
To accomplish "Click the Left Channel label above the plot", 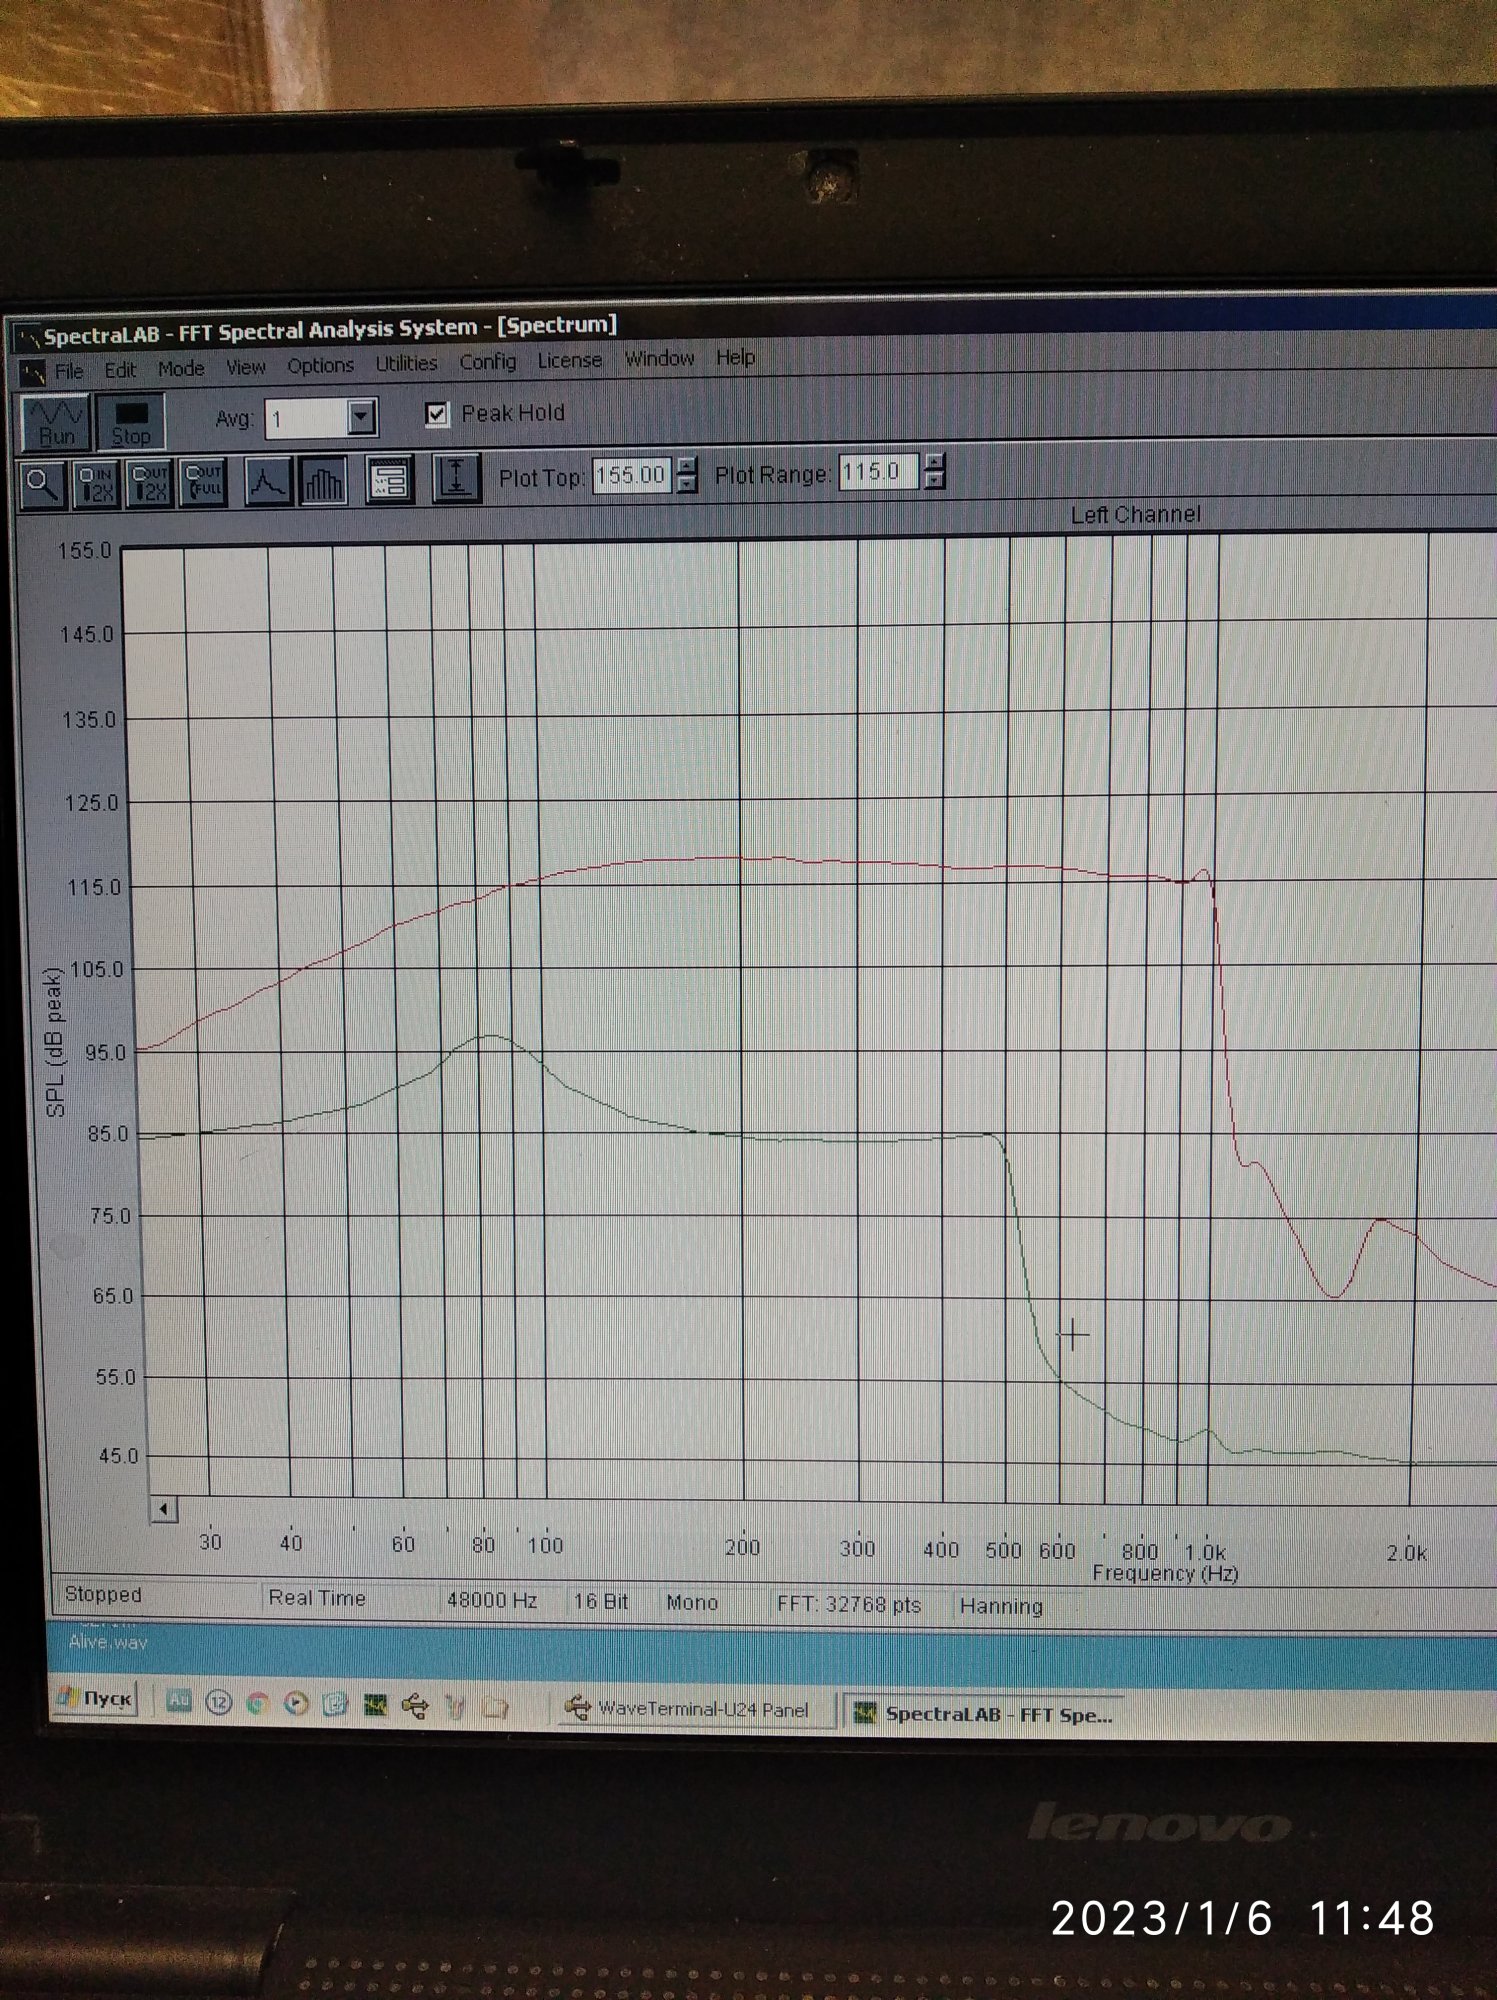I will pyautogui.click(x=1136, y=514).
